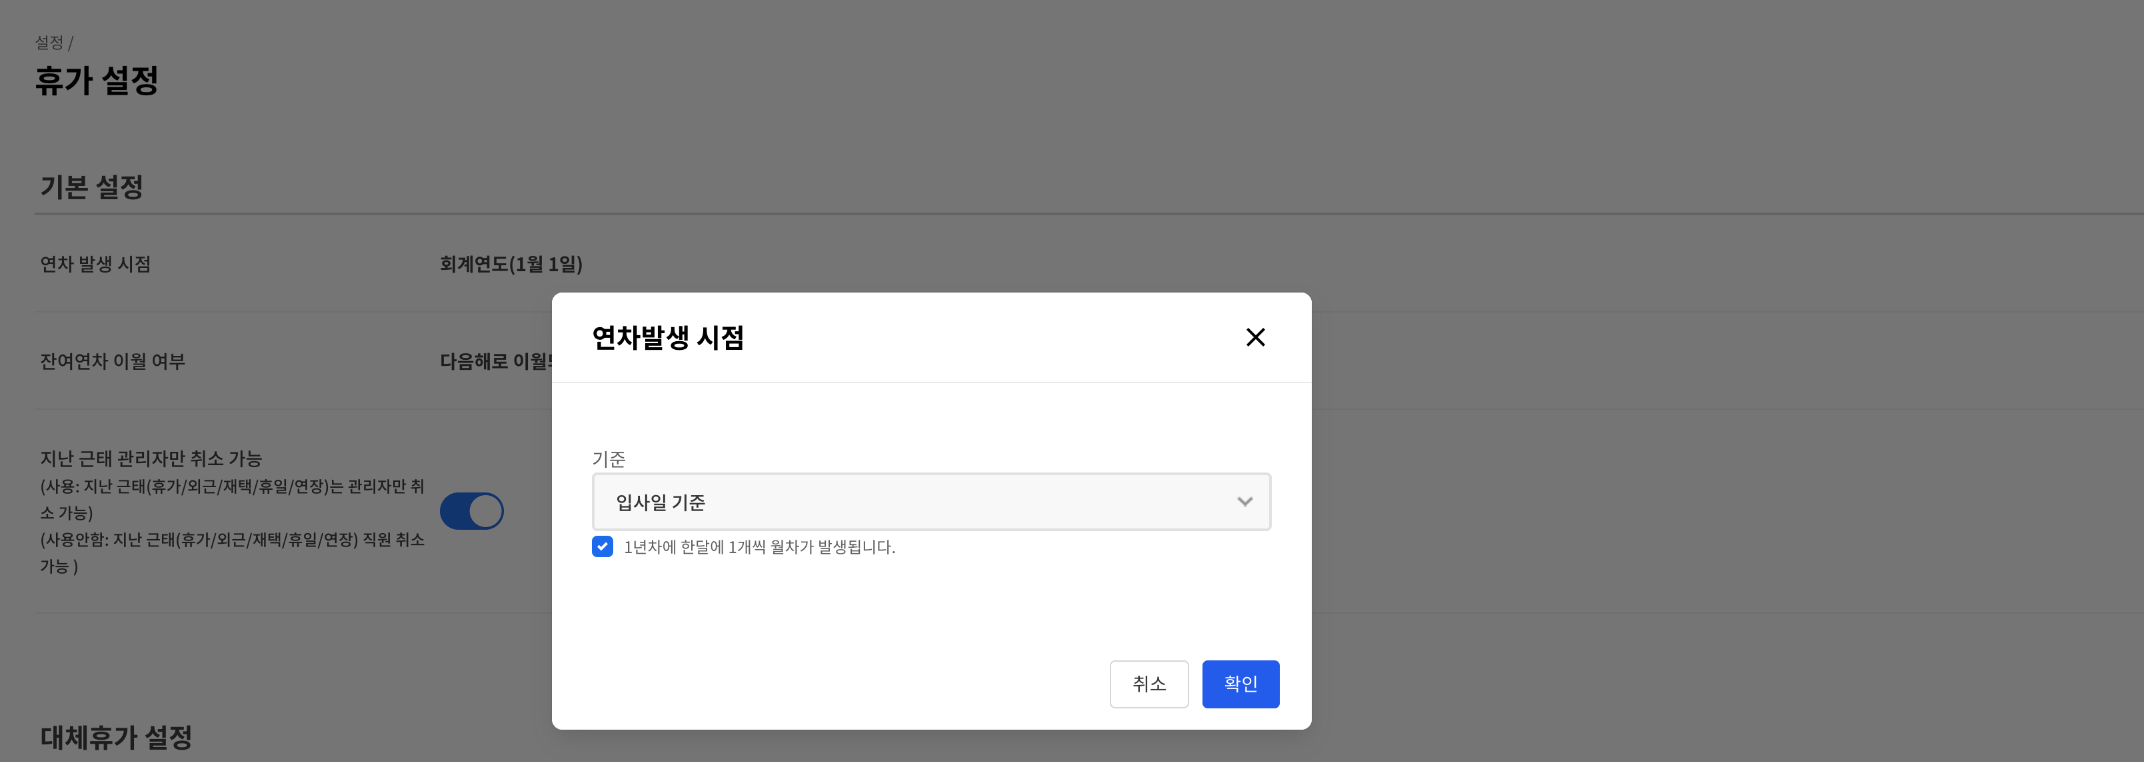Open the 입사일 기준 dropdown
The height and width of the screenshot is (762, 2144).
(x=931, y=502)
